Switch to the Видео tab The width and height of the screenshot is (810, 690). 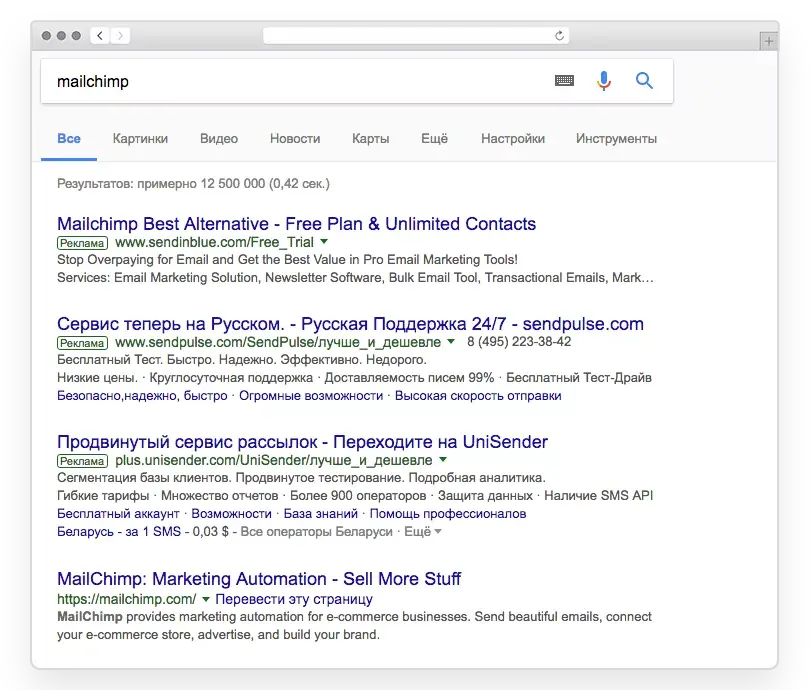click(x=219, y=138)
